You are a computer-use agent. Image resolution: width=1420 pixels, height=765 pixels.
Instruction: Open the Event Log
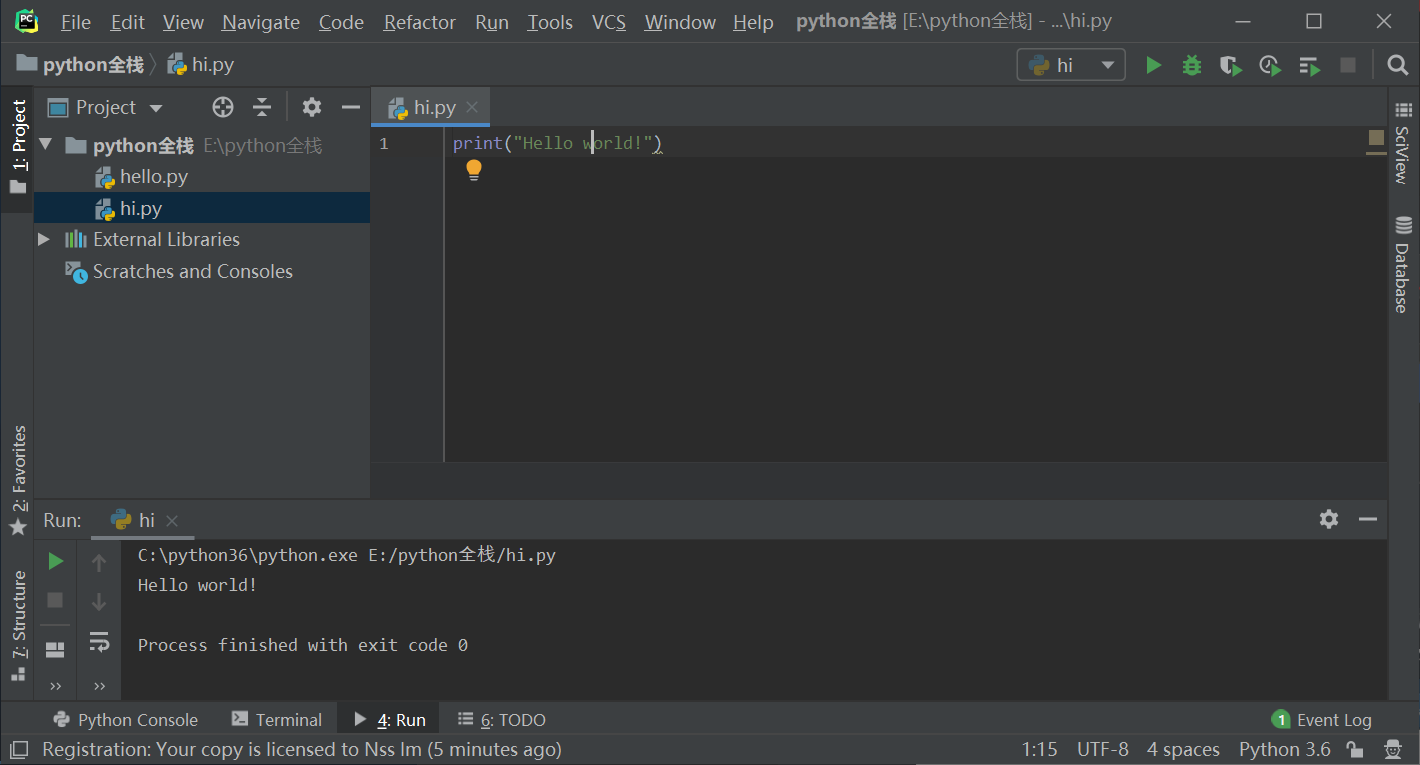1321,719
